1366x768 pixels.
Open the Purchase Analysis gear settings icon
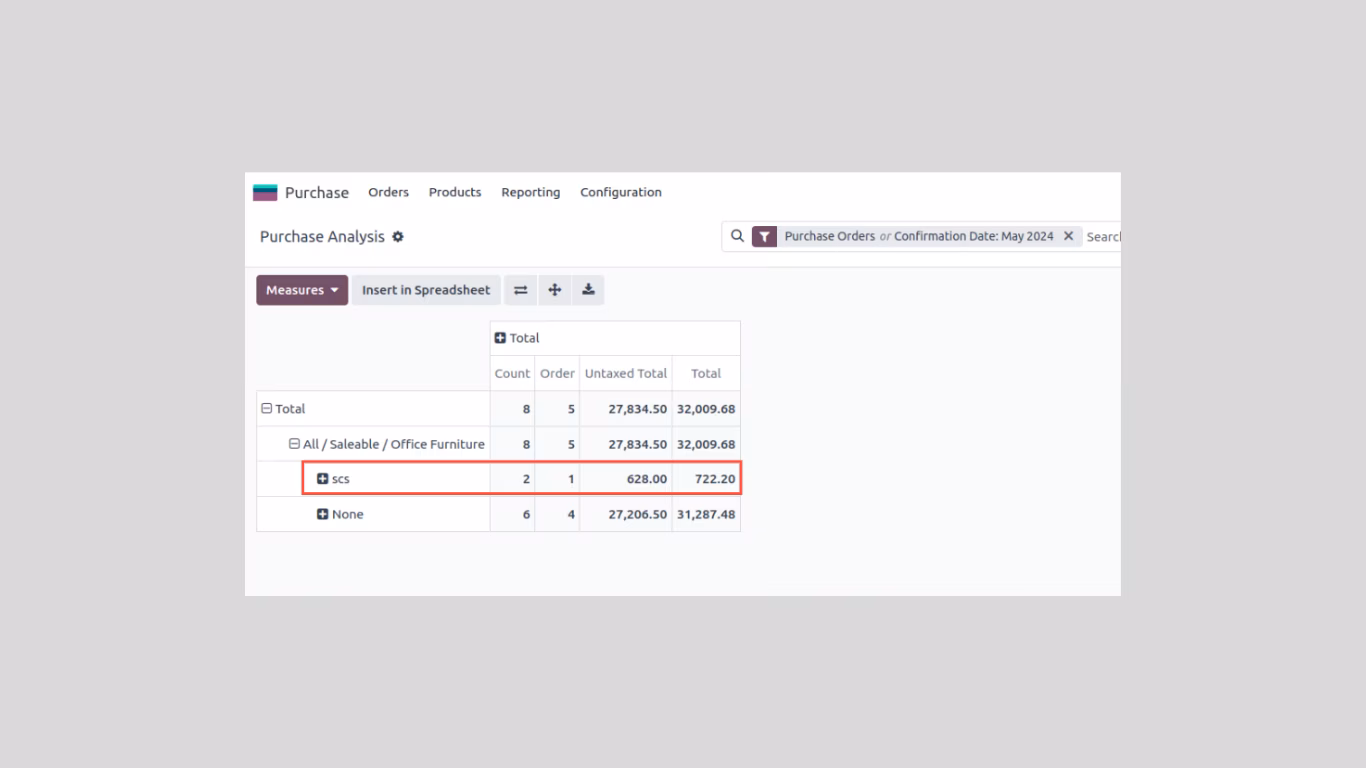click(398, 237)
